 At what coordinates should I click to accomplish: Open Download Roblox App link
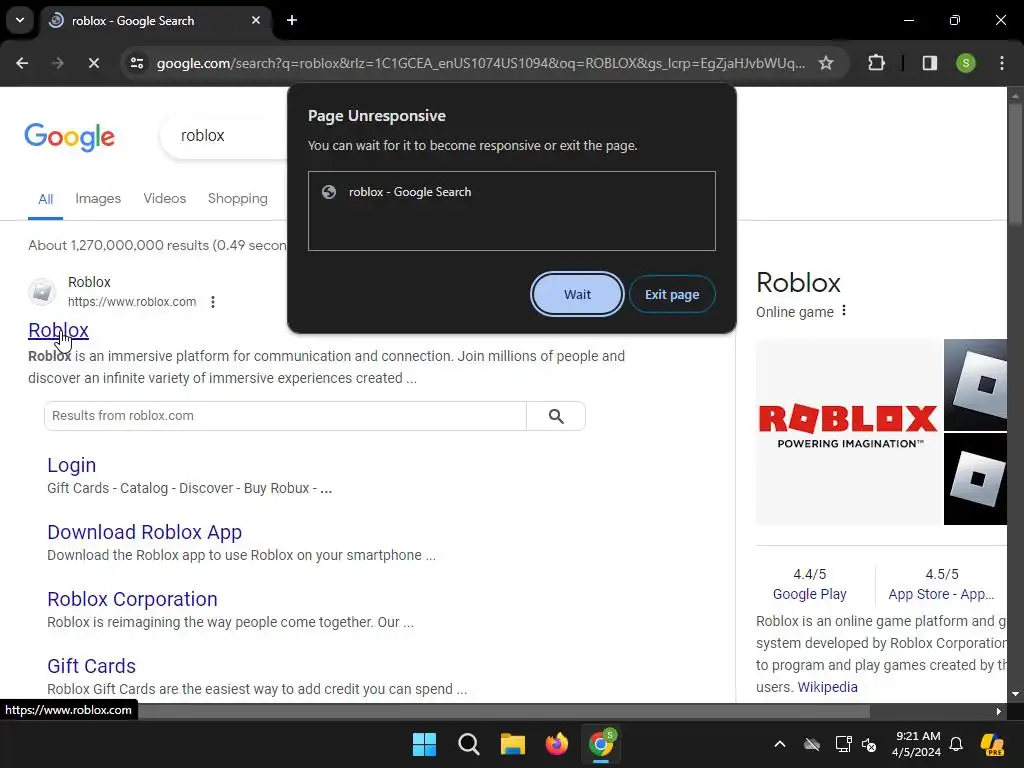(144, 532)
